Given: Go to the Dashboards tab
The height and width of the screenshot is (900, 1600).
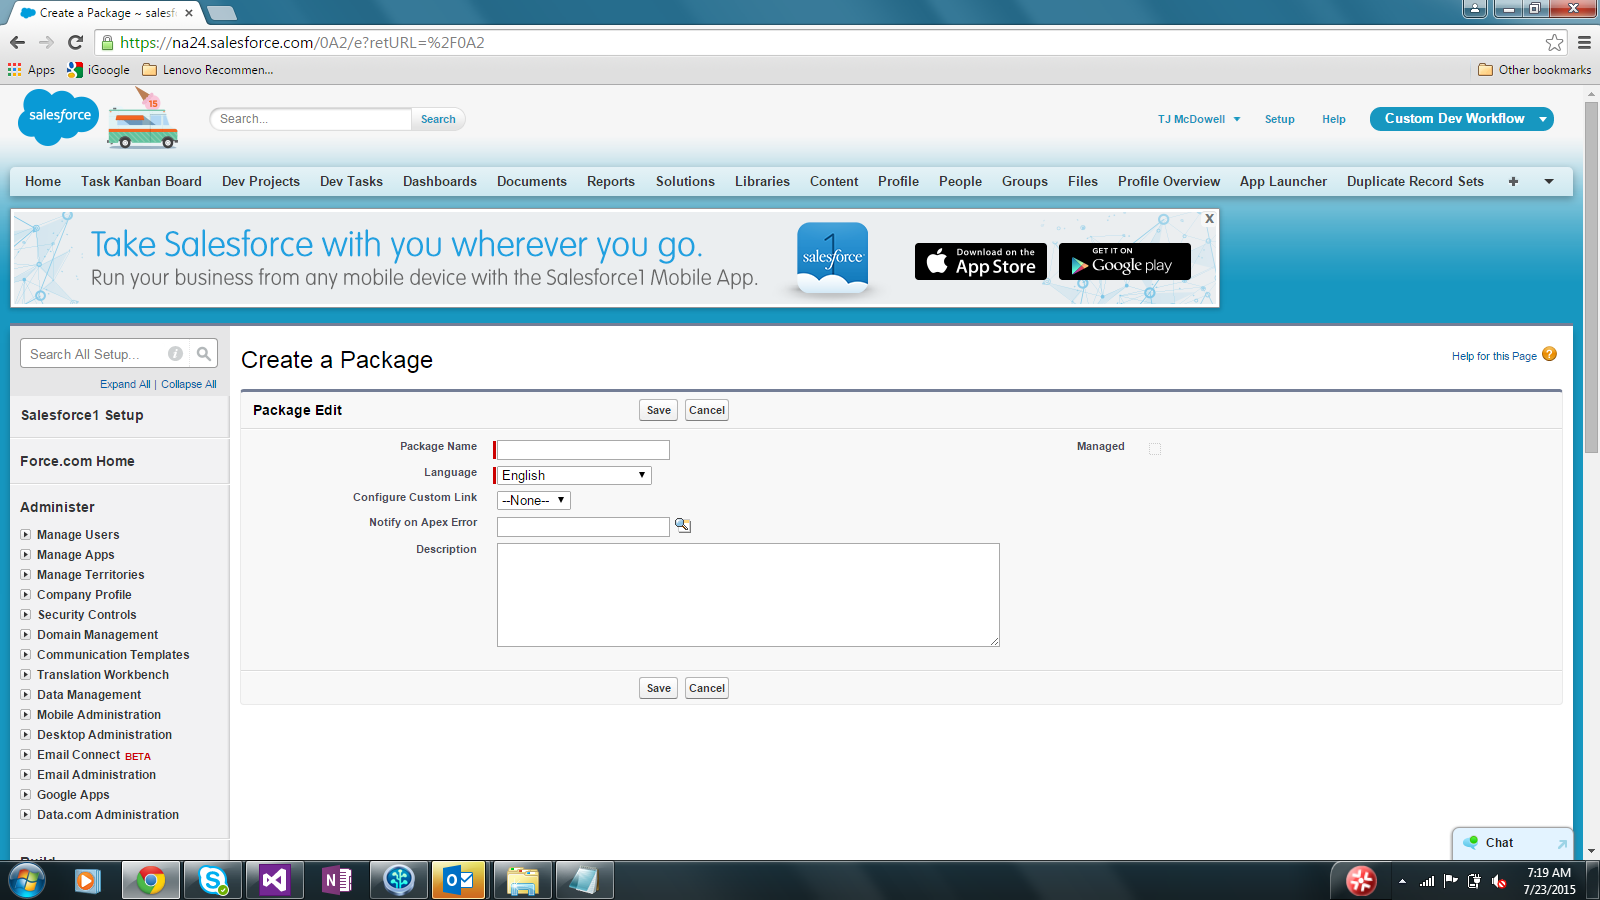Looking at the screenshot, I should coord(440,181).
